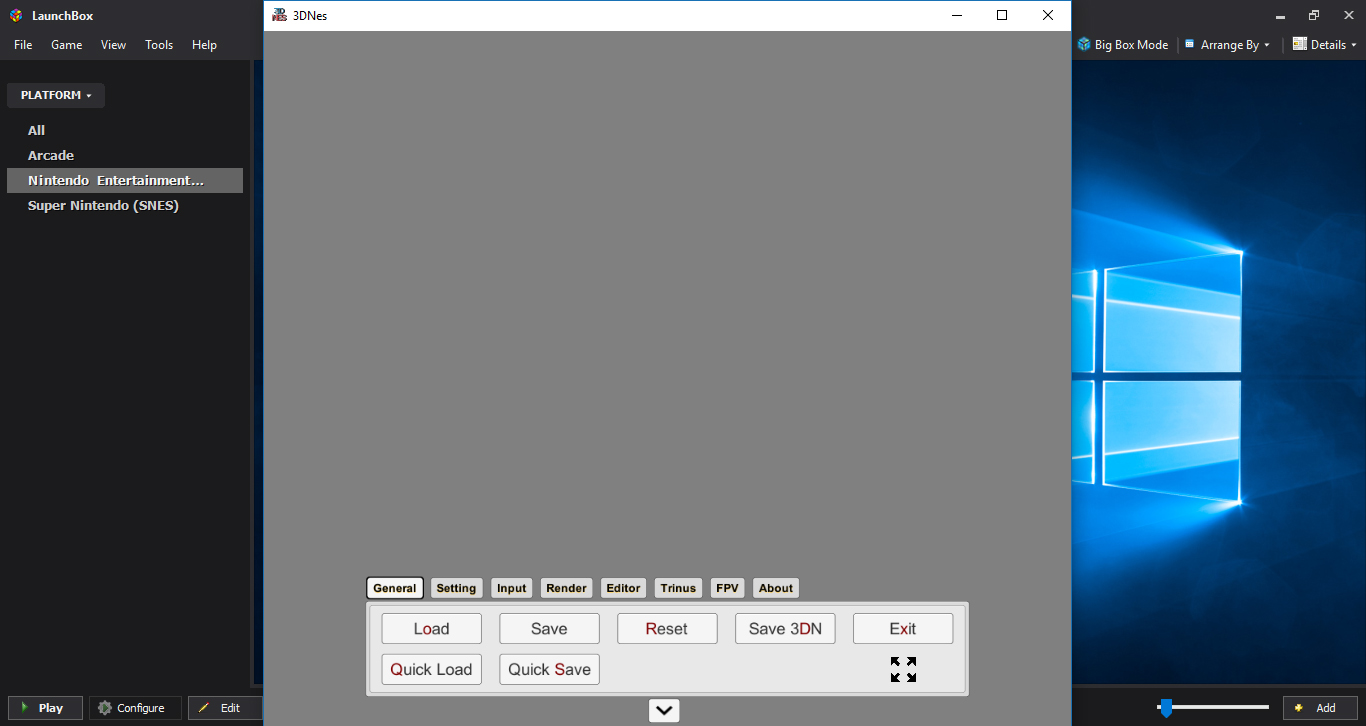Open the View menu in LaunchBox
This screenshot has width=1366, height=726.
(x=113, y=45)
